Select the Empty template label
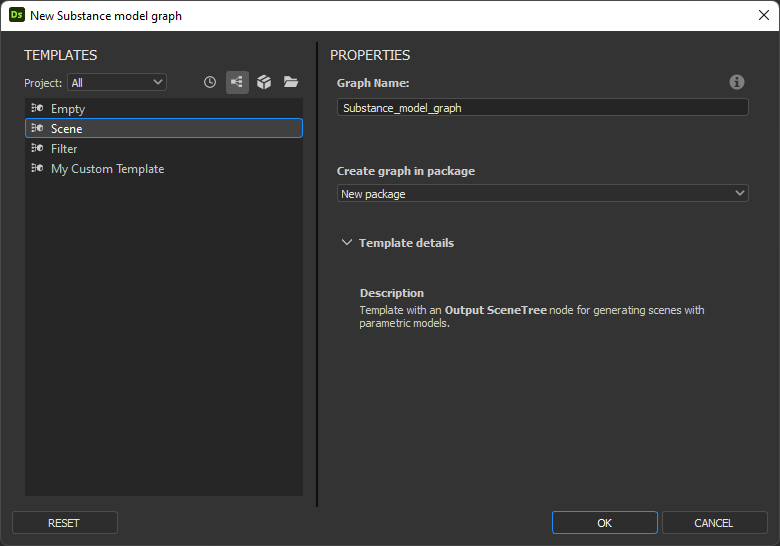The width and height of the screenshot is (780, 546). [x=68, y=109]
